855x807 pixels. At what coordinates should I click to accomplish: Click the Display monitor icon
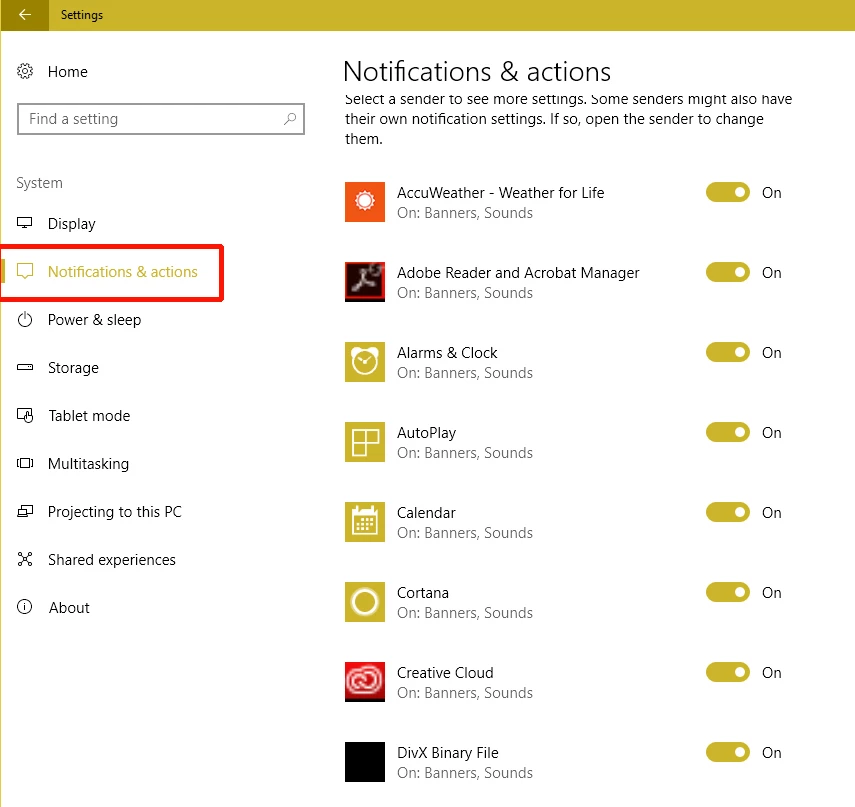(25, 223)
